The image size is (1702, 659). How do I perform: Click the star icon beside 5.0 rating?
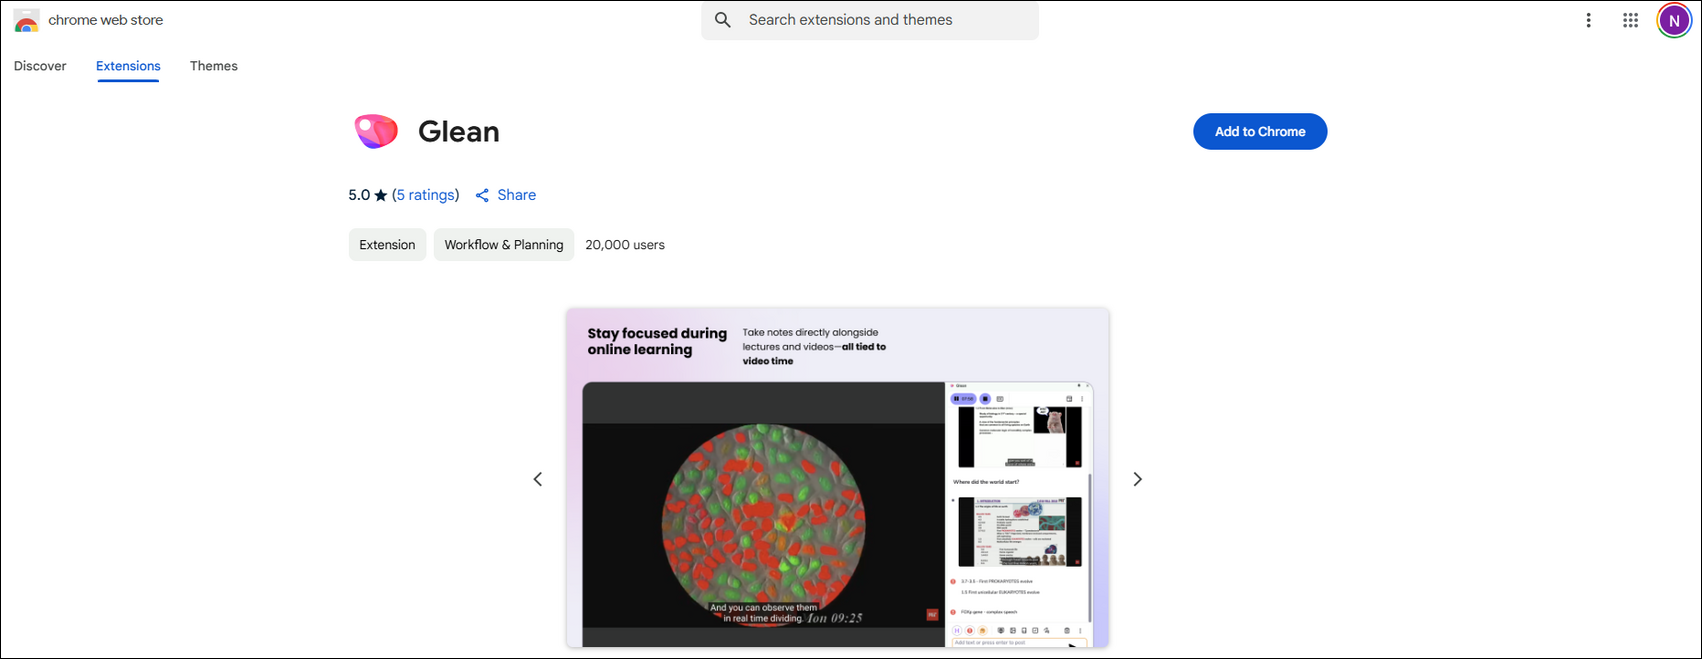coord(381,196)
